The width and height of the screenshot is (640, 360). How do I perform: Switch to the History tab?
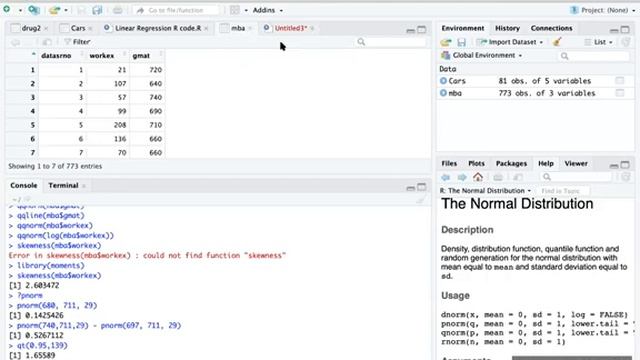[x=507, y=28]
